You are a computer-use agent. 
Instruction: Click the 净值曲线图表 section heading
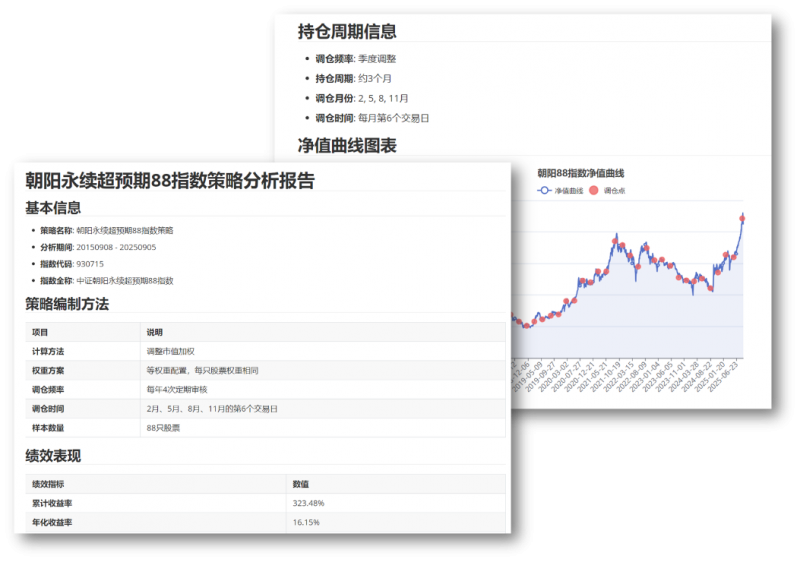tap(347, 146)
